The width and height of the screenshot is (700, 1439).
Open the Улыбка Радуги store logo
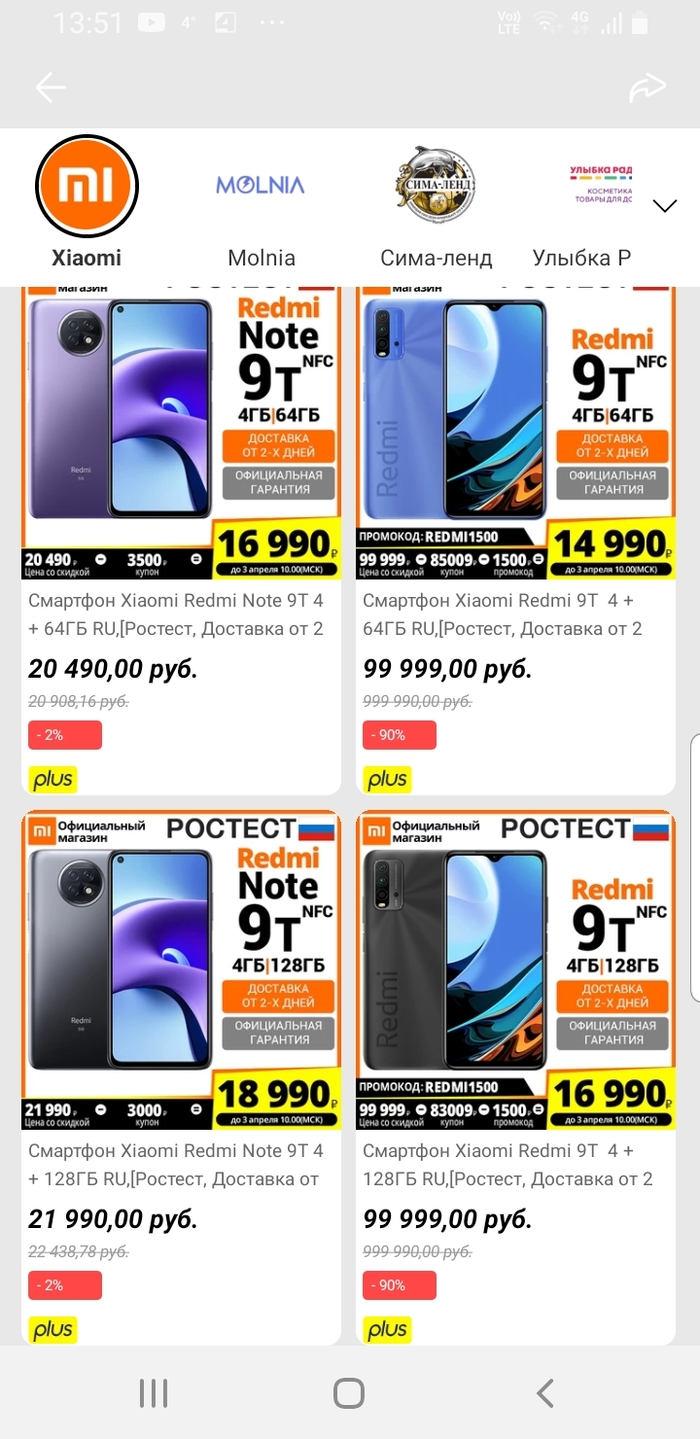pos(601,185)
